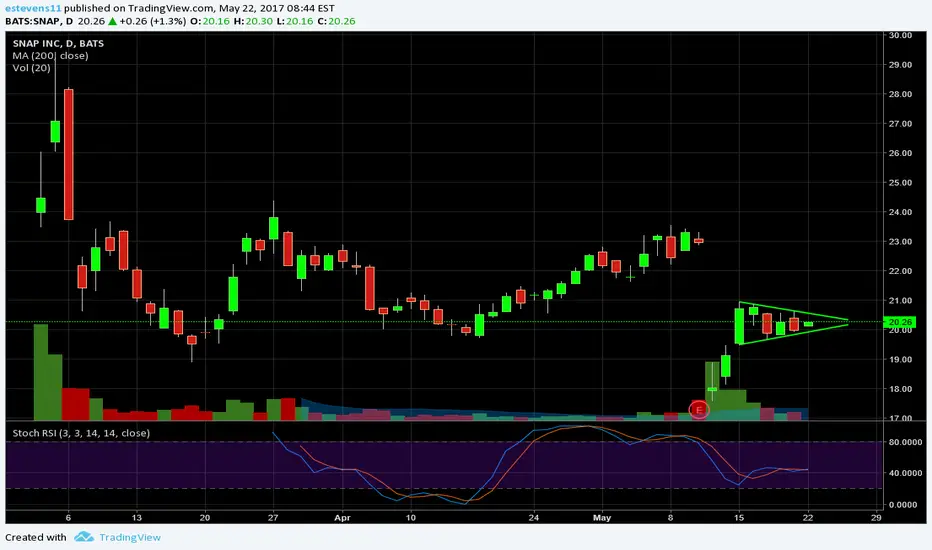Select the SNAP INC, D, BATS title

pos(58,43)
